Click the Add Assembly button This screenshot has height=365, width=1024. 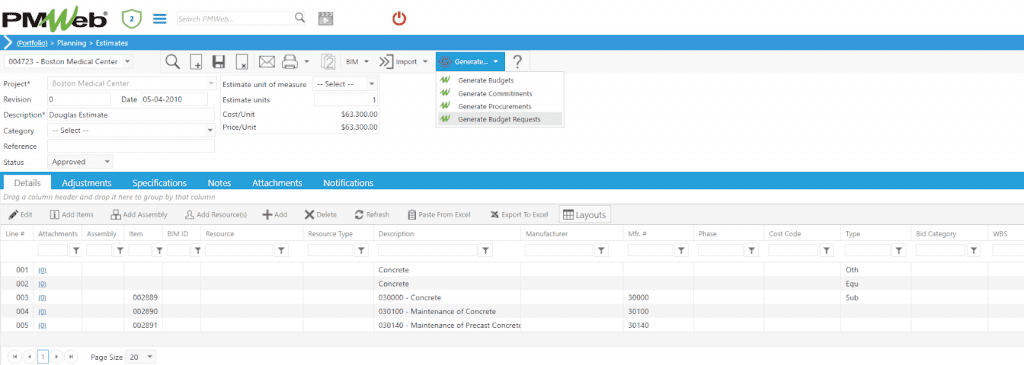(139, 214)
